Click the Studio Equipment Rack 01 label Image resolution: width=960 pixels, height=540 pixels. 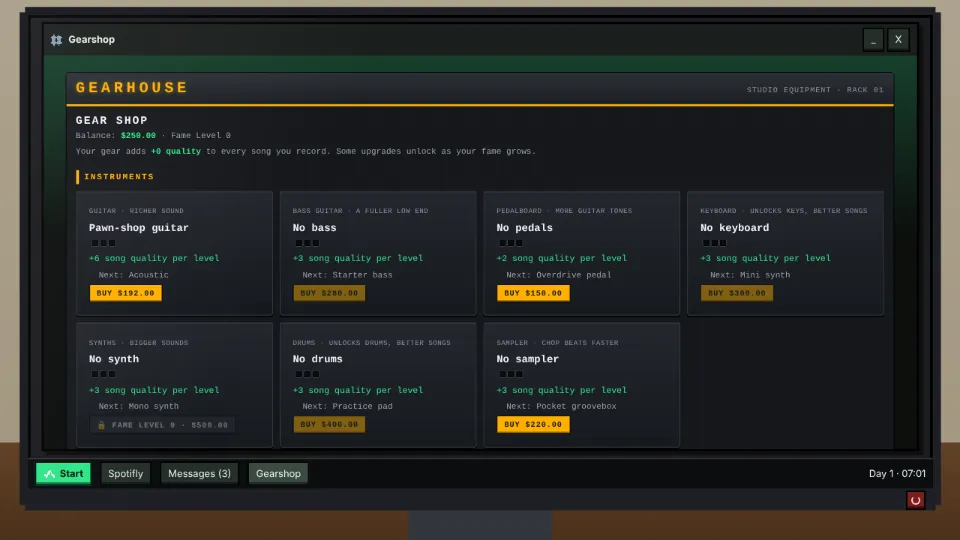[x=815, y=90]
